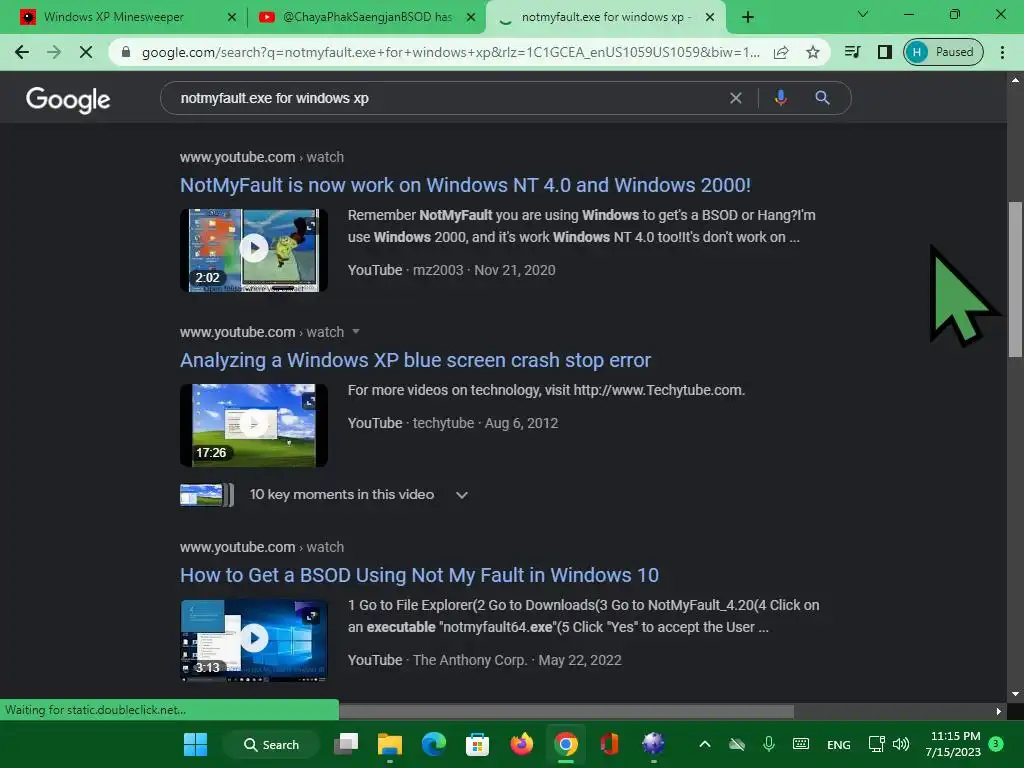Play the 2:02 NotMyFault video thumbnail
Viewport: 1024px width, 768px height.
click(x=253, y=250)
